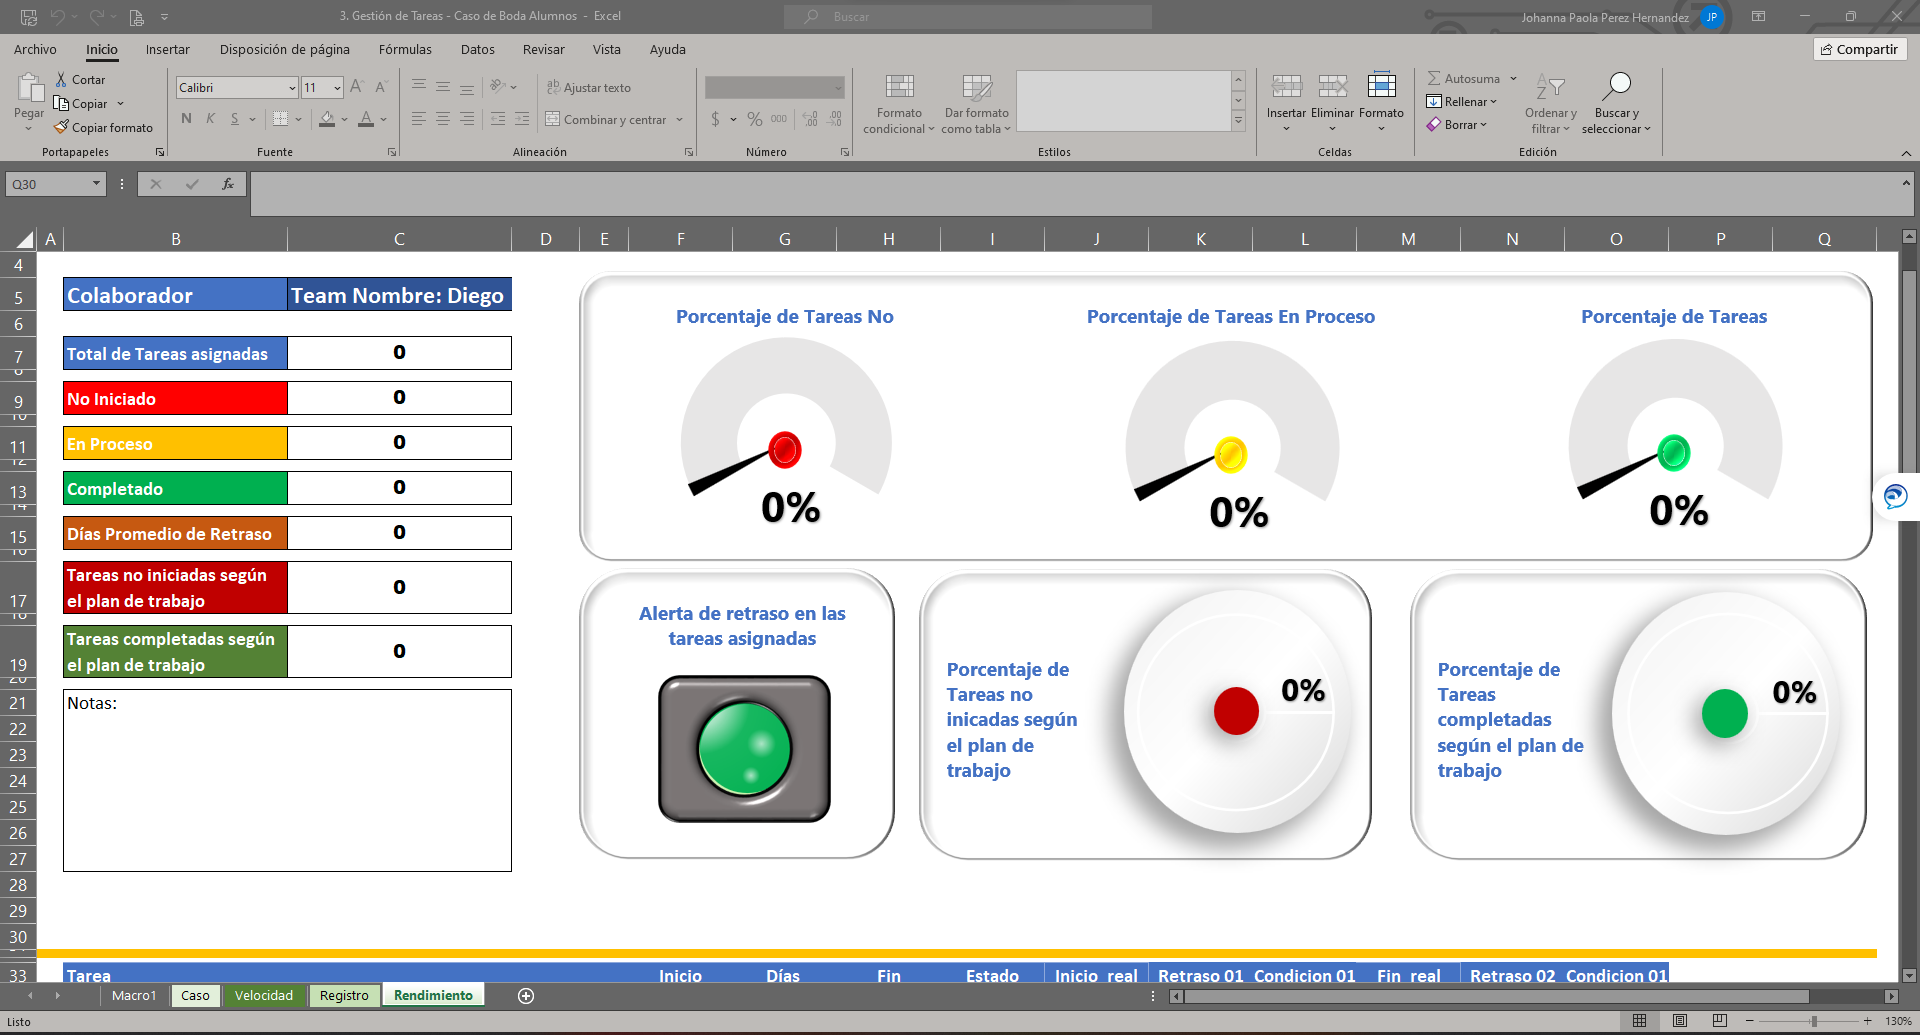
Task: Click the Compartir button
Action: [1859, 49]
